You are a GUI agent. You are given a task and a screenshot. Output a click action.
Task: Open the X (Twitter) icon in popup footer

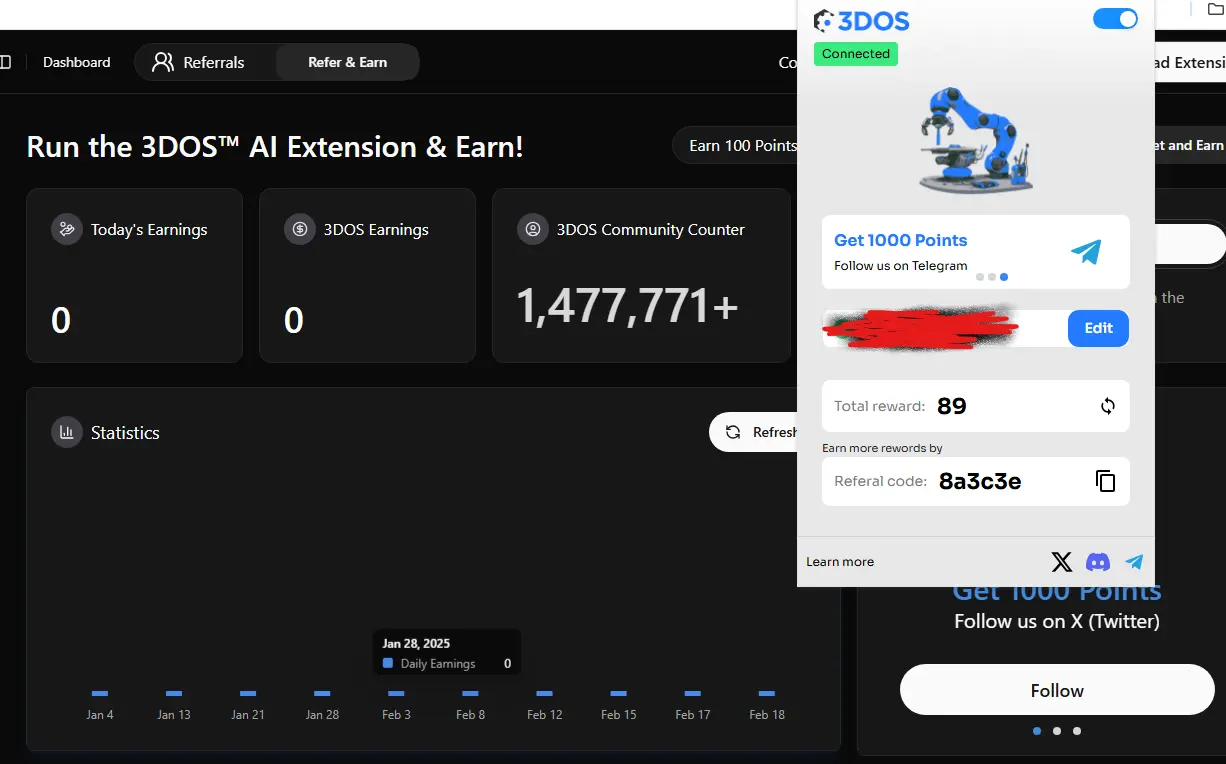(x=1062, y=562)
